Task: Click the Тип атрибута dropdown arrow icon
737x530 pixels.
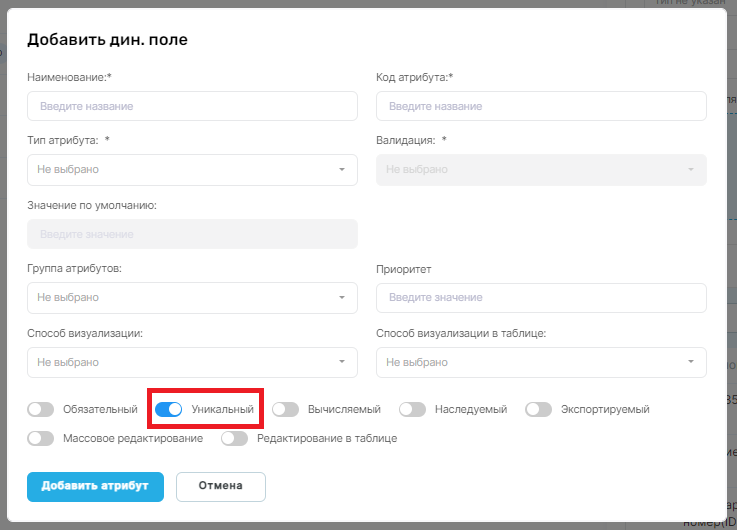Action: [x=342, y=170]
